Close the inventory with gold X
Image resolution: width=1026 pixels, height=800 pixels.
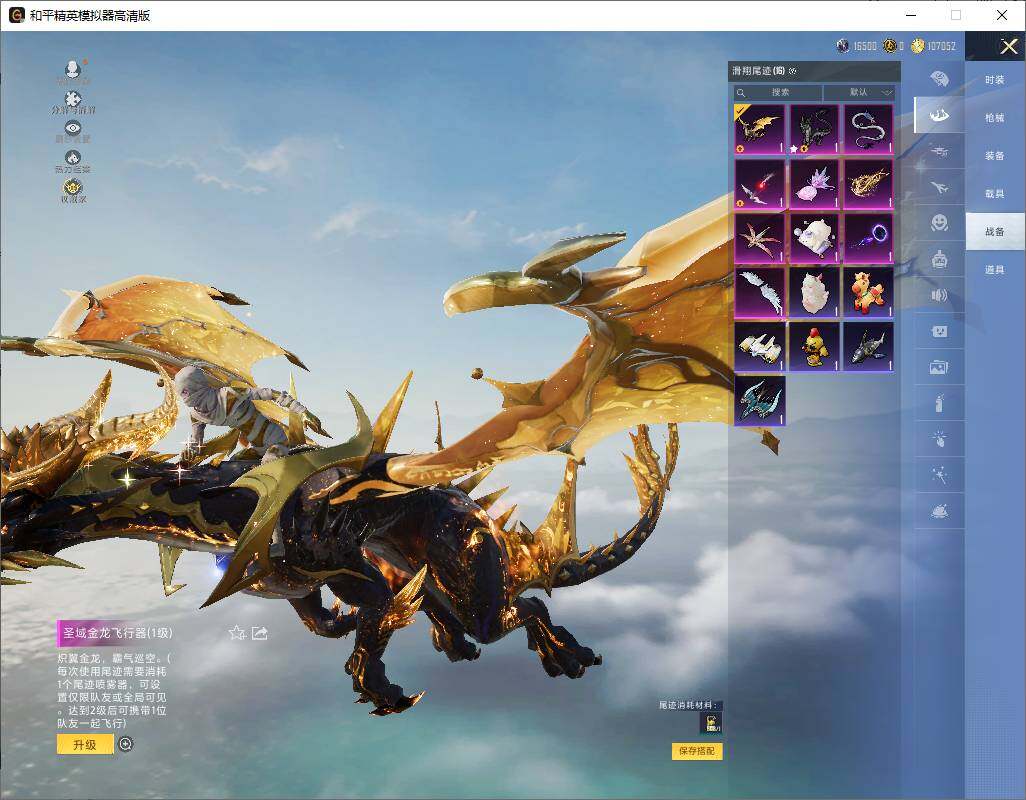click(1008, 46)
